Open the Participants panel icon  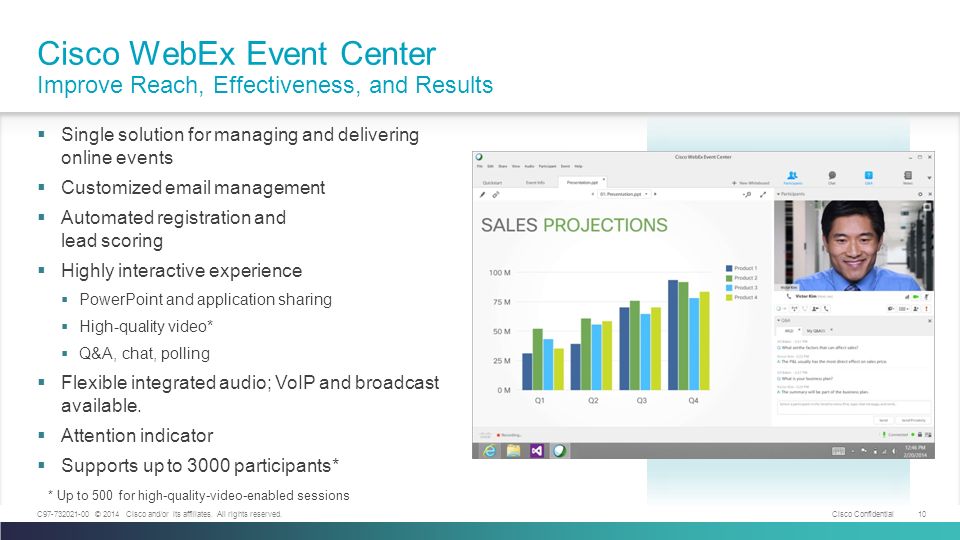pyautogui.click(x=792, y=176)
